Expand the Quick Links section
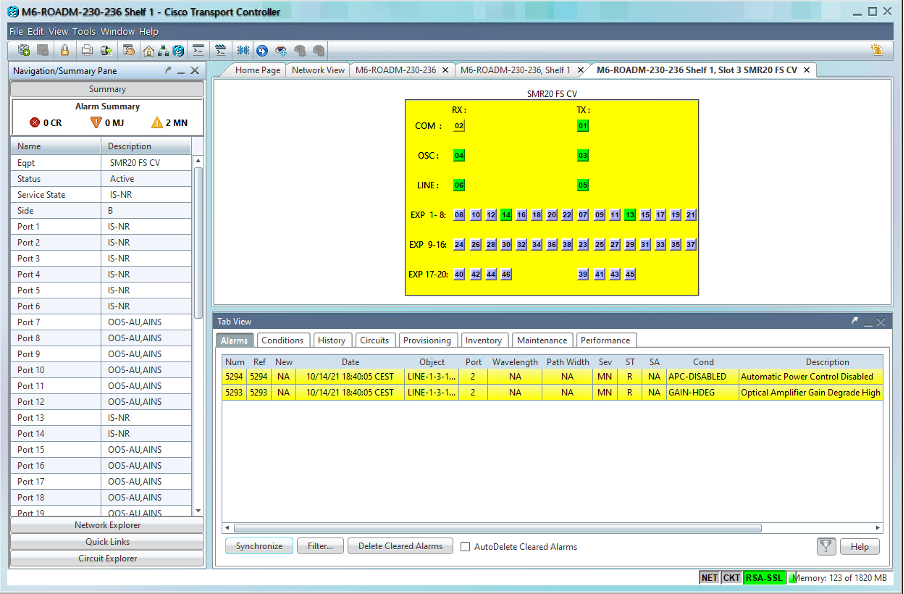This screenshot has width=904, height=594. tap(107, 542)
